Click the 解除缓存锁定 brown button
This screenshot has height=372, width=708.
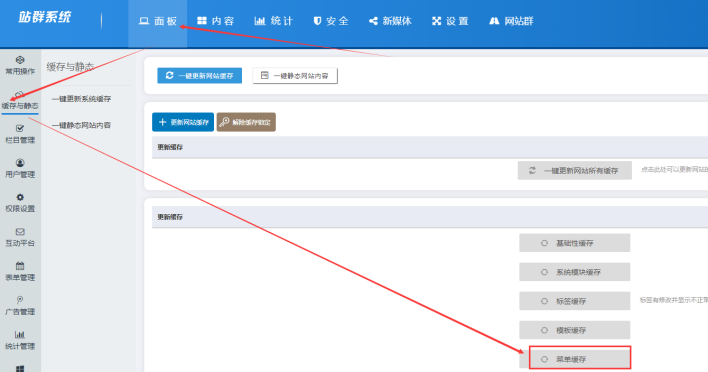(246, 122)
